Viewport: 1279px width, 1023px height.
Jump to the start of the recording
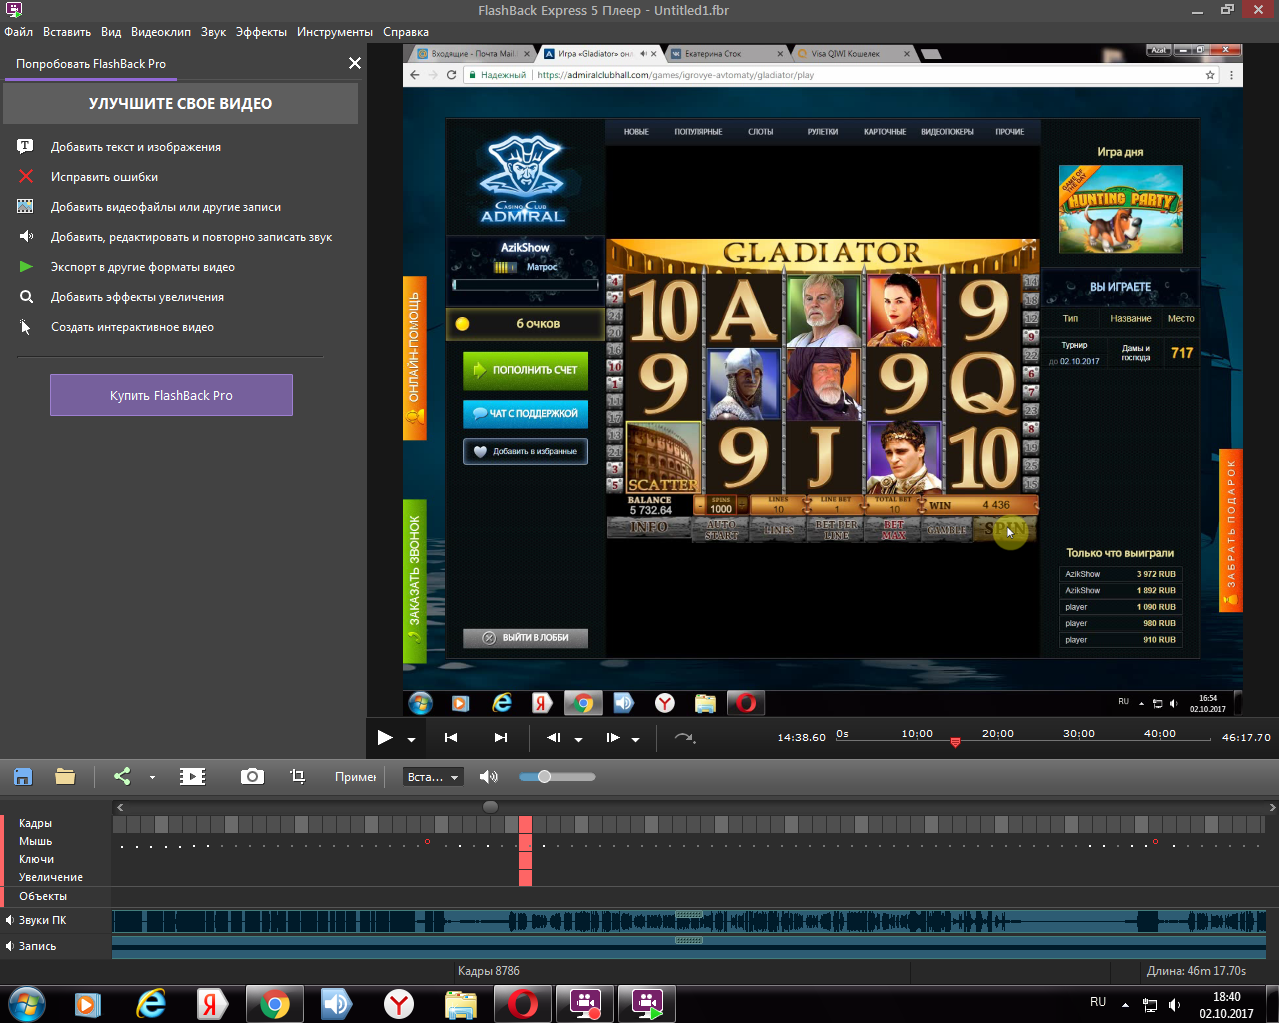[451, 738]
